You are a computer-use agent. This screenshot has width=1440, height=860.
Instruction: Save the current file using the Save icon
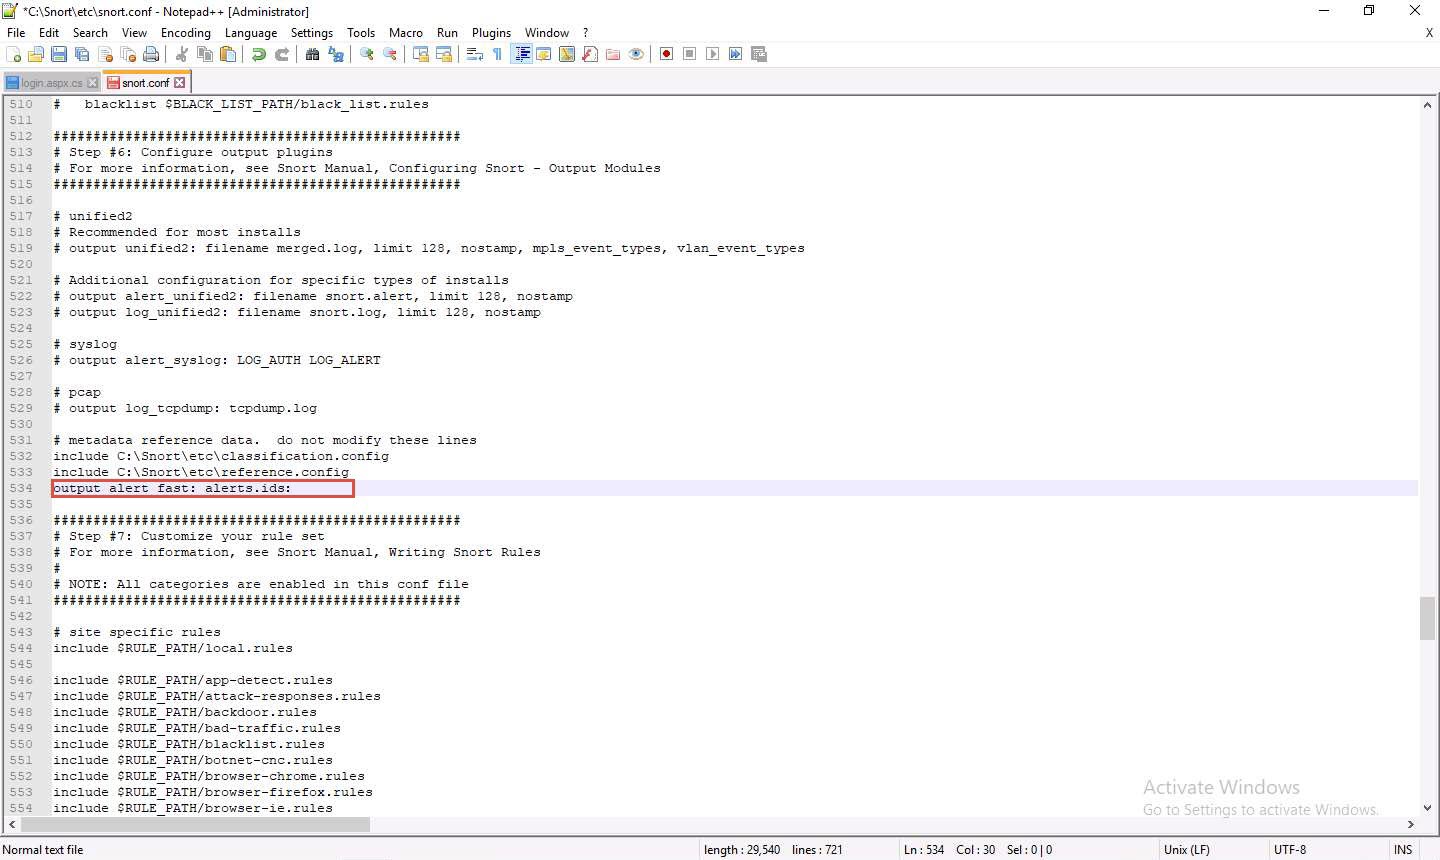[59, 54]
